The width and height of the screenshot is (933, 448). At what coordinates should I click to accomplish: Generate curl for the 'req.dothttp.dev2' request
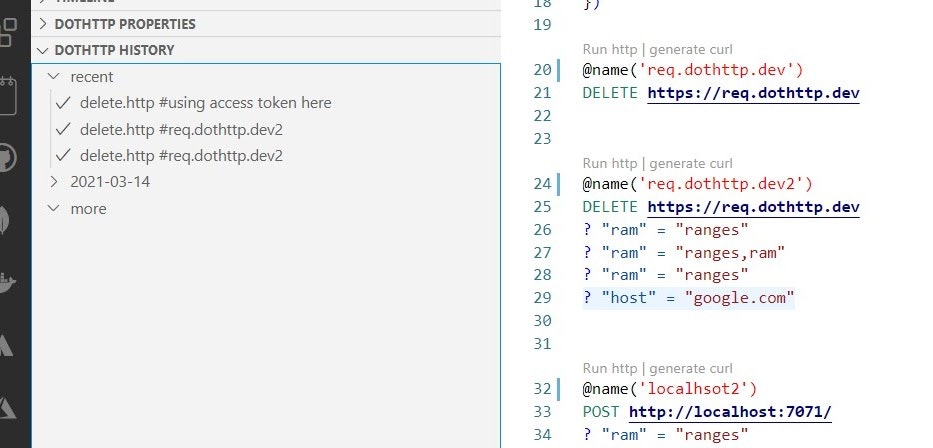pyautogui.click(x=691, y=163)
